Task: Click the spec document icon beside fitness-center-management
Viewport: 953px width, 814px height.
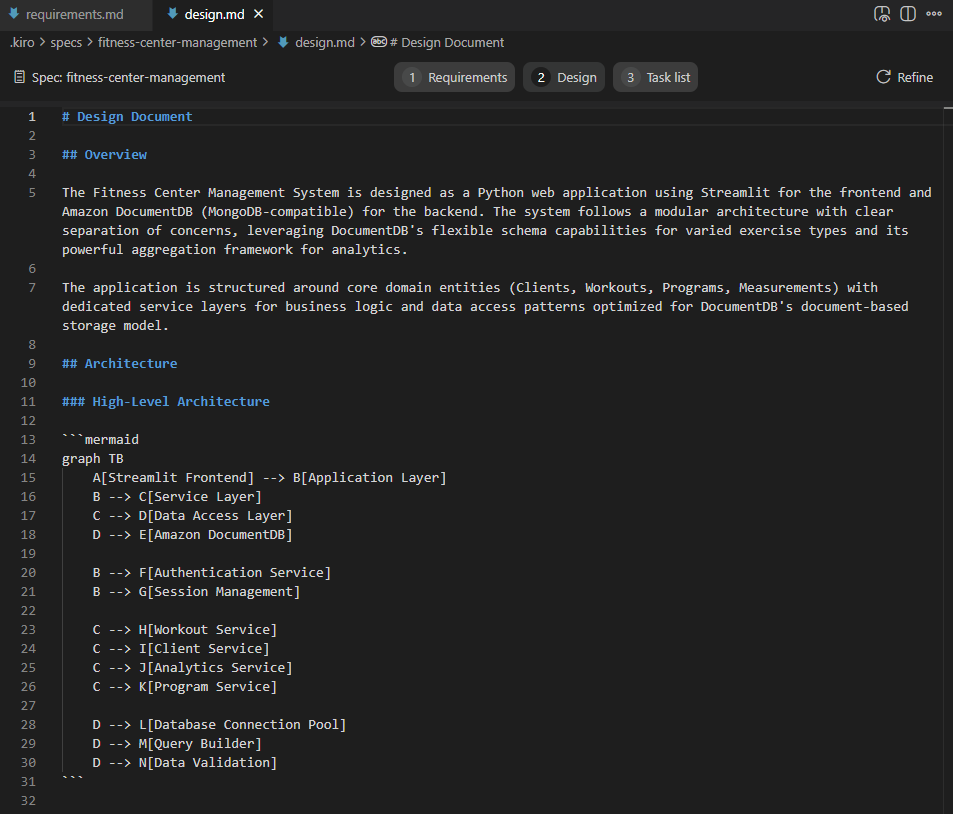Action: pyautogui.click(x=19, y=77)
